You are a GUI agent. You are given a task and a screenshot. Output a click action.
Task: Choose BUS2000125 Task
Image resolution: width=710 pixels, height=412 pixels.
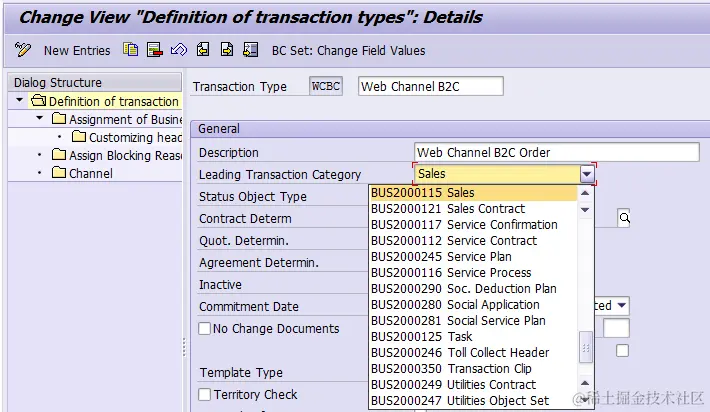click(x=473, y=336)
